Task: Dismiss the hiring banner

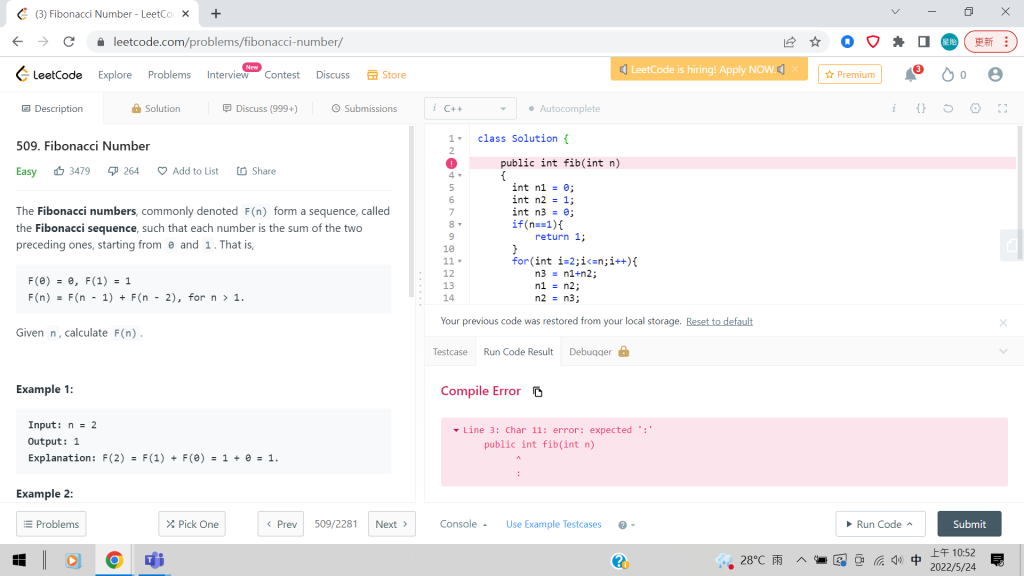Action: click(795, 69)
